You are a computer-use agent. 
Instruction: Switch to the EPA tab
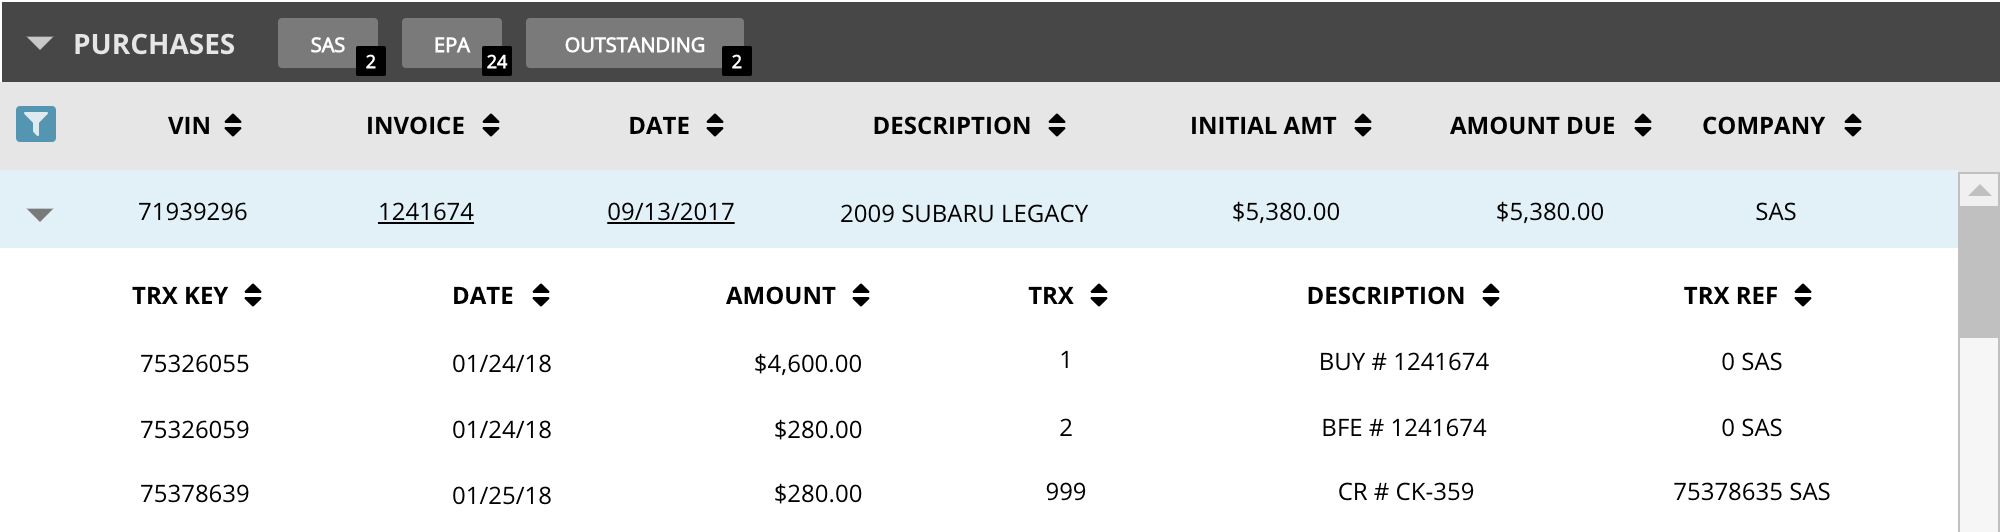451,45
